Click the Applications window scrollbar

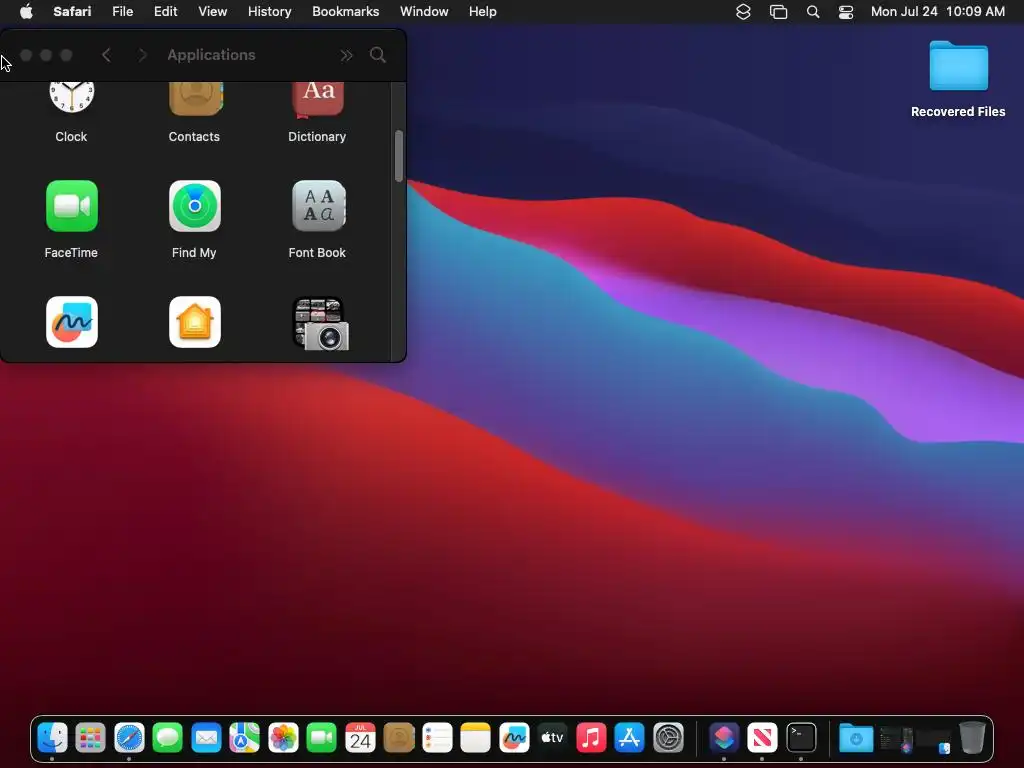(x=398, y=156)
